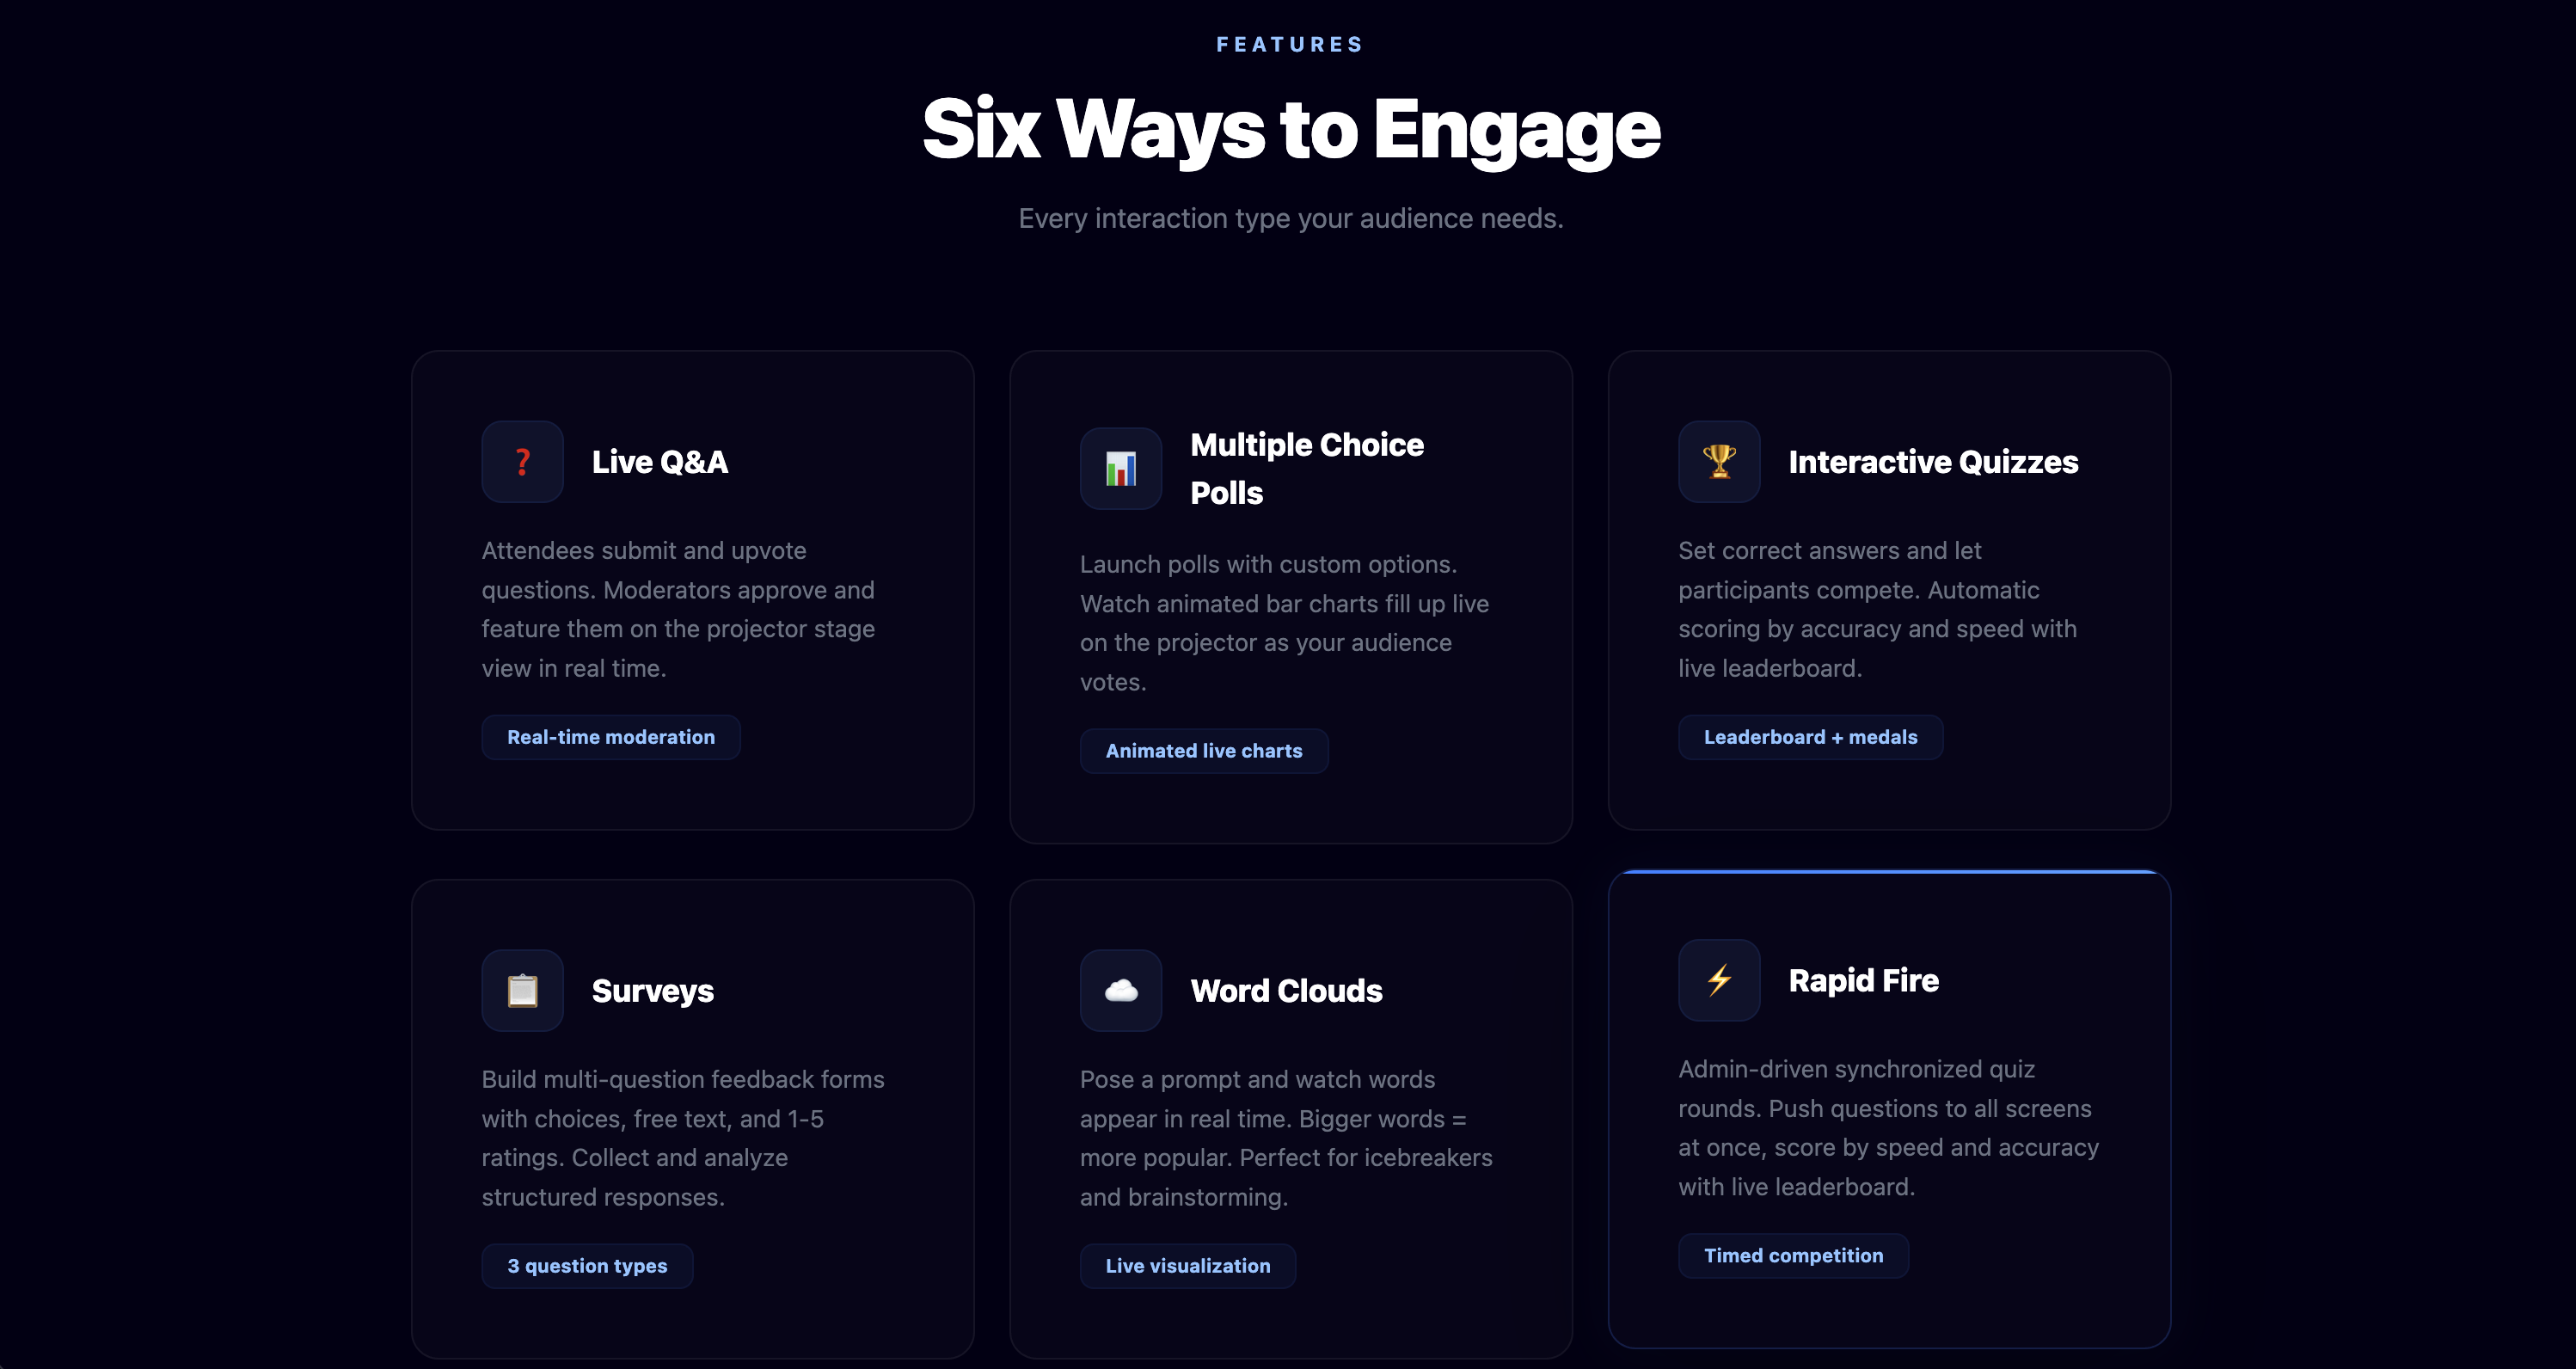Click the bar chart Multiple Choice Polls icon

[x=1120, y=468]
